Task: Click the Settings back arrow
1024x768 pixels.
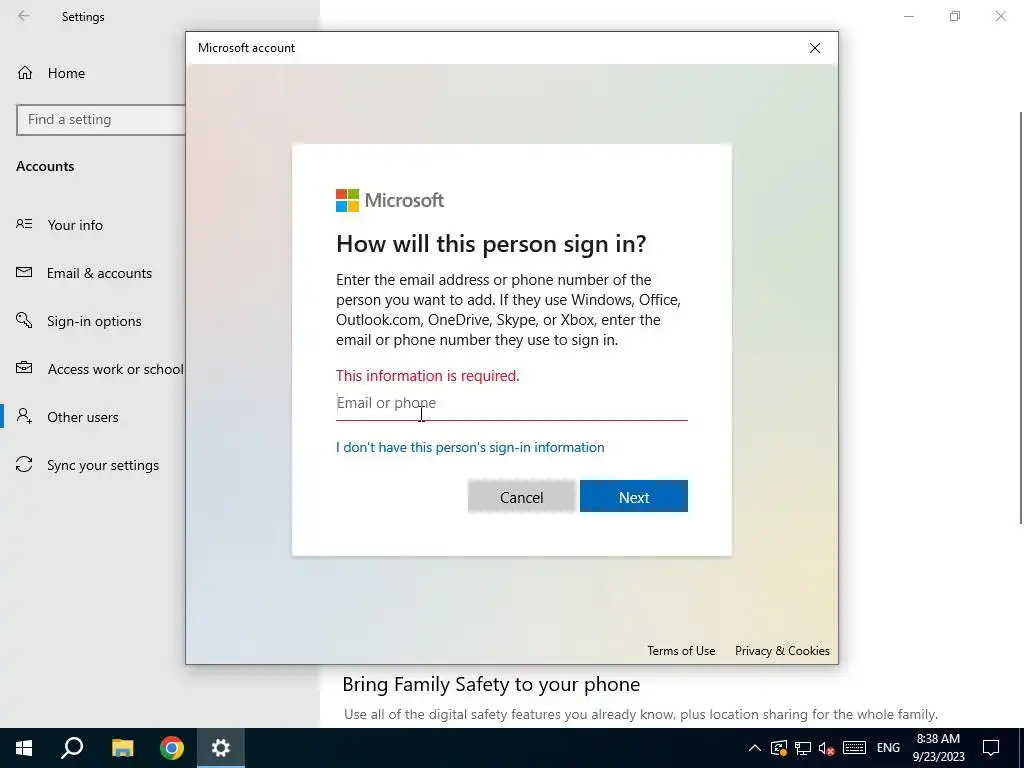Action: [x=24, y=16]
